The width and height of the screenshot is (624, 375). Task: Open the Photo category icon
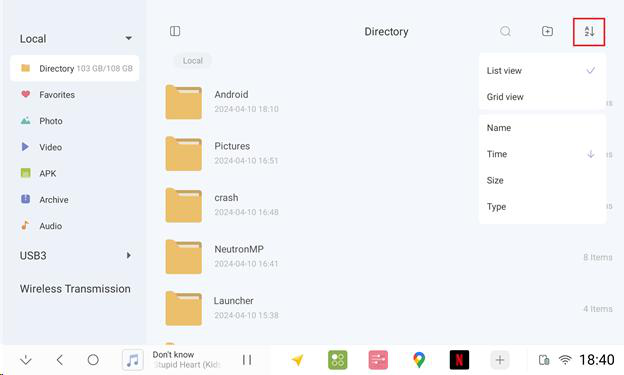coord(25,121)
